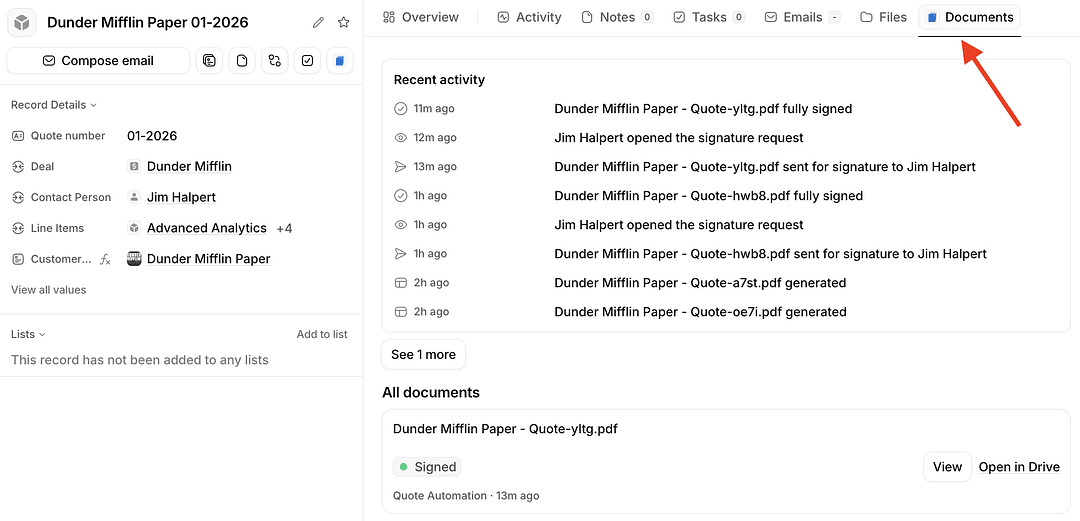Click the cube icon beside Advanced Analytics

(x=134, y=228)
